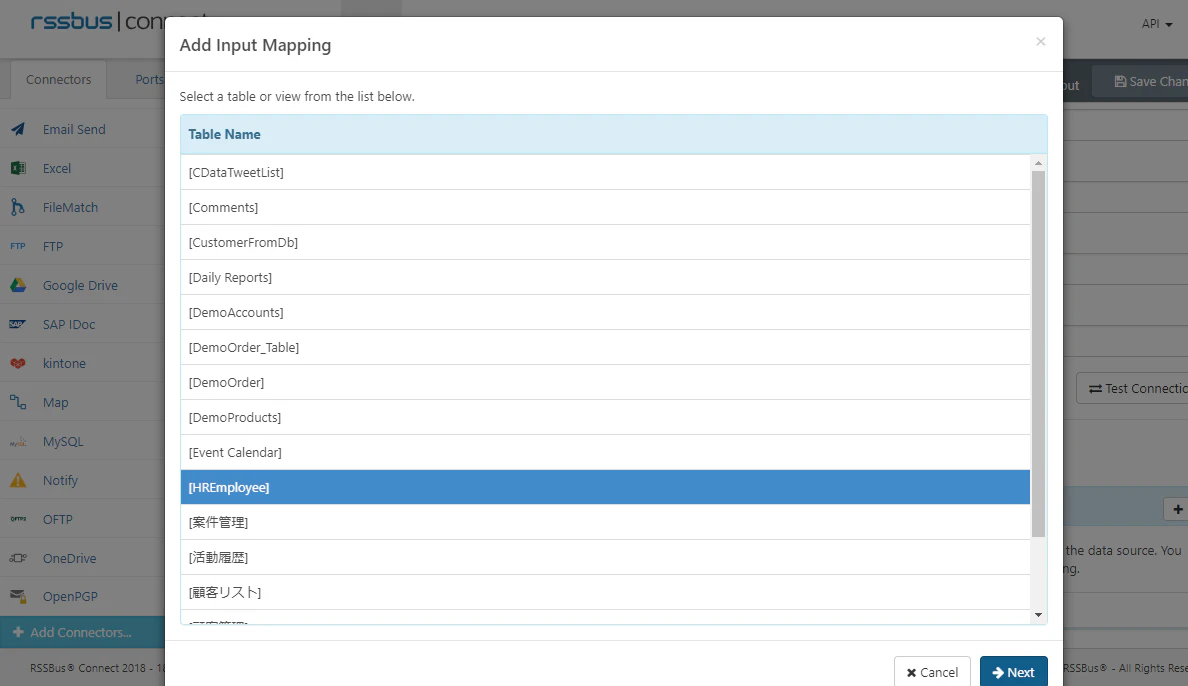
Task: Click the FTP connector icon
Action: point(18,246)
